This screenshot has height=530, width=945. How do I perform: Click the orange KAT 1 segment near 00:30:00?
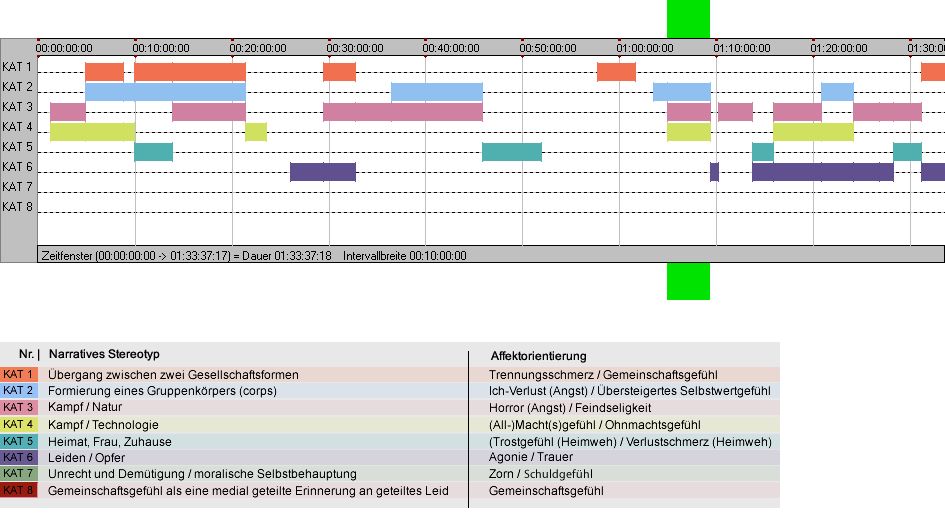coord(339,72)
